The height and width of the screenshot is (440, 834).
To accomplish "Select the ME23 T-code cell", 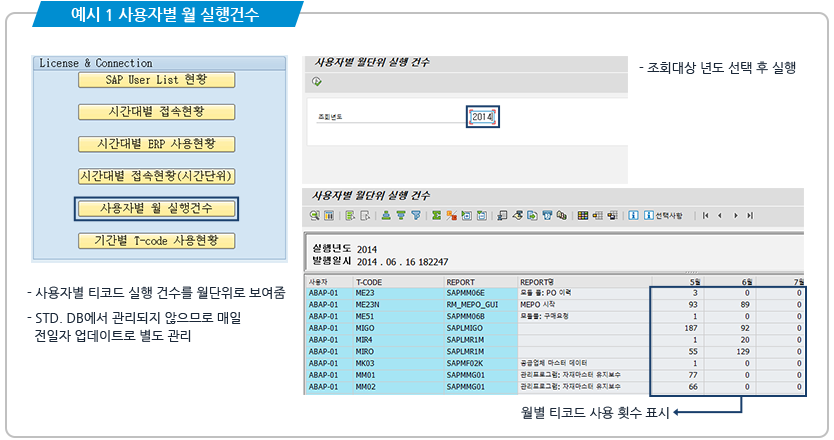I will point(398,293).
